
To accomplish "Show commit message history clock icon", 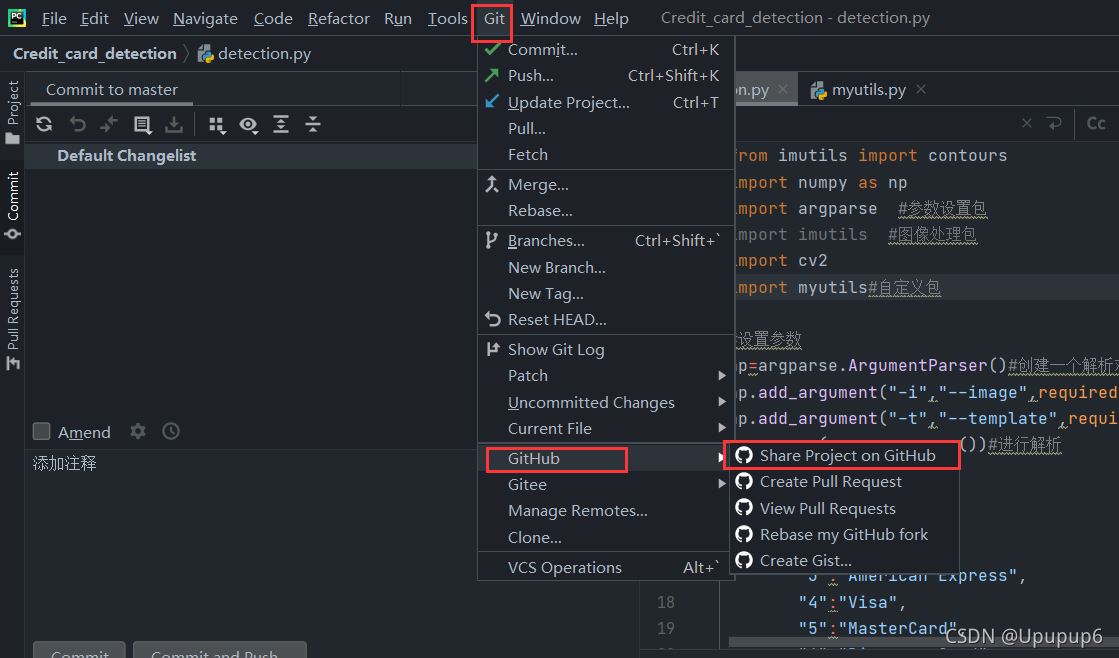I will click(x=171, y=431).
